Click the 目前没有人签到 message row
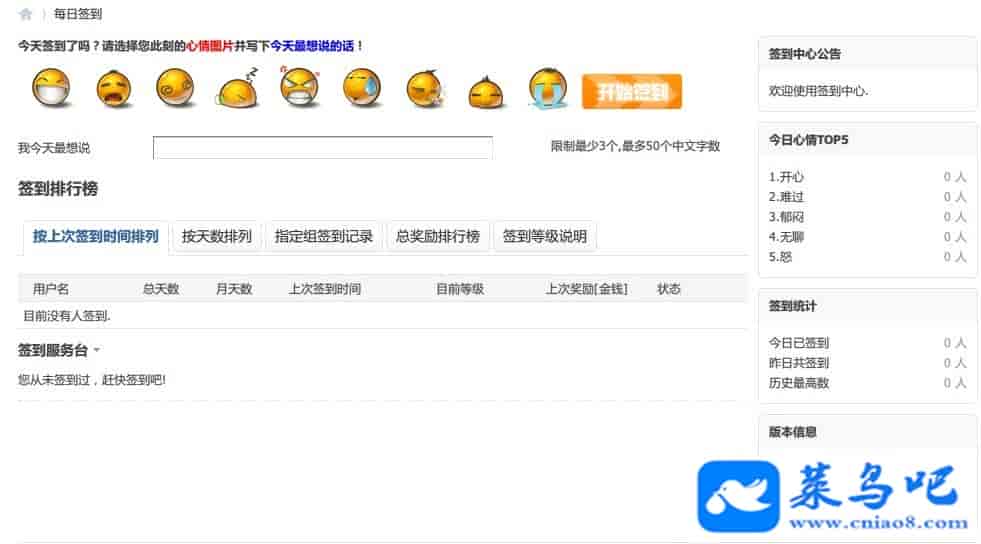Screen dimensions: 981x544 click(x=382, y=316)
